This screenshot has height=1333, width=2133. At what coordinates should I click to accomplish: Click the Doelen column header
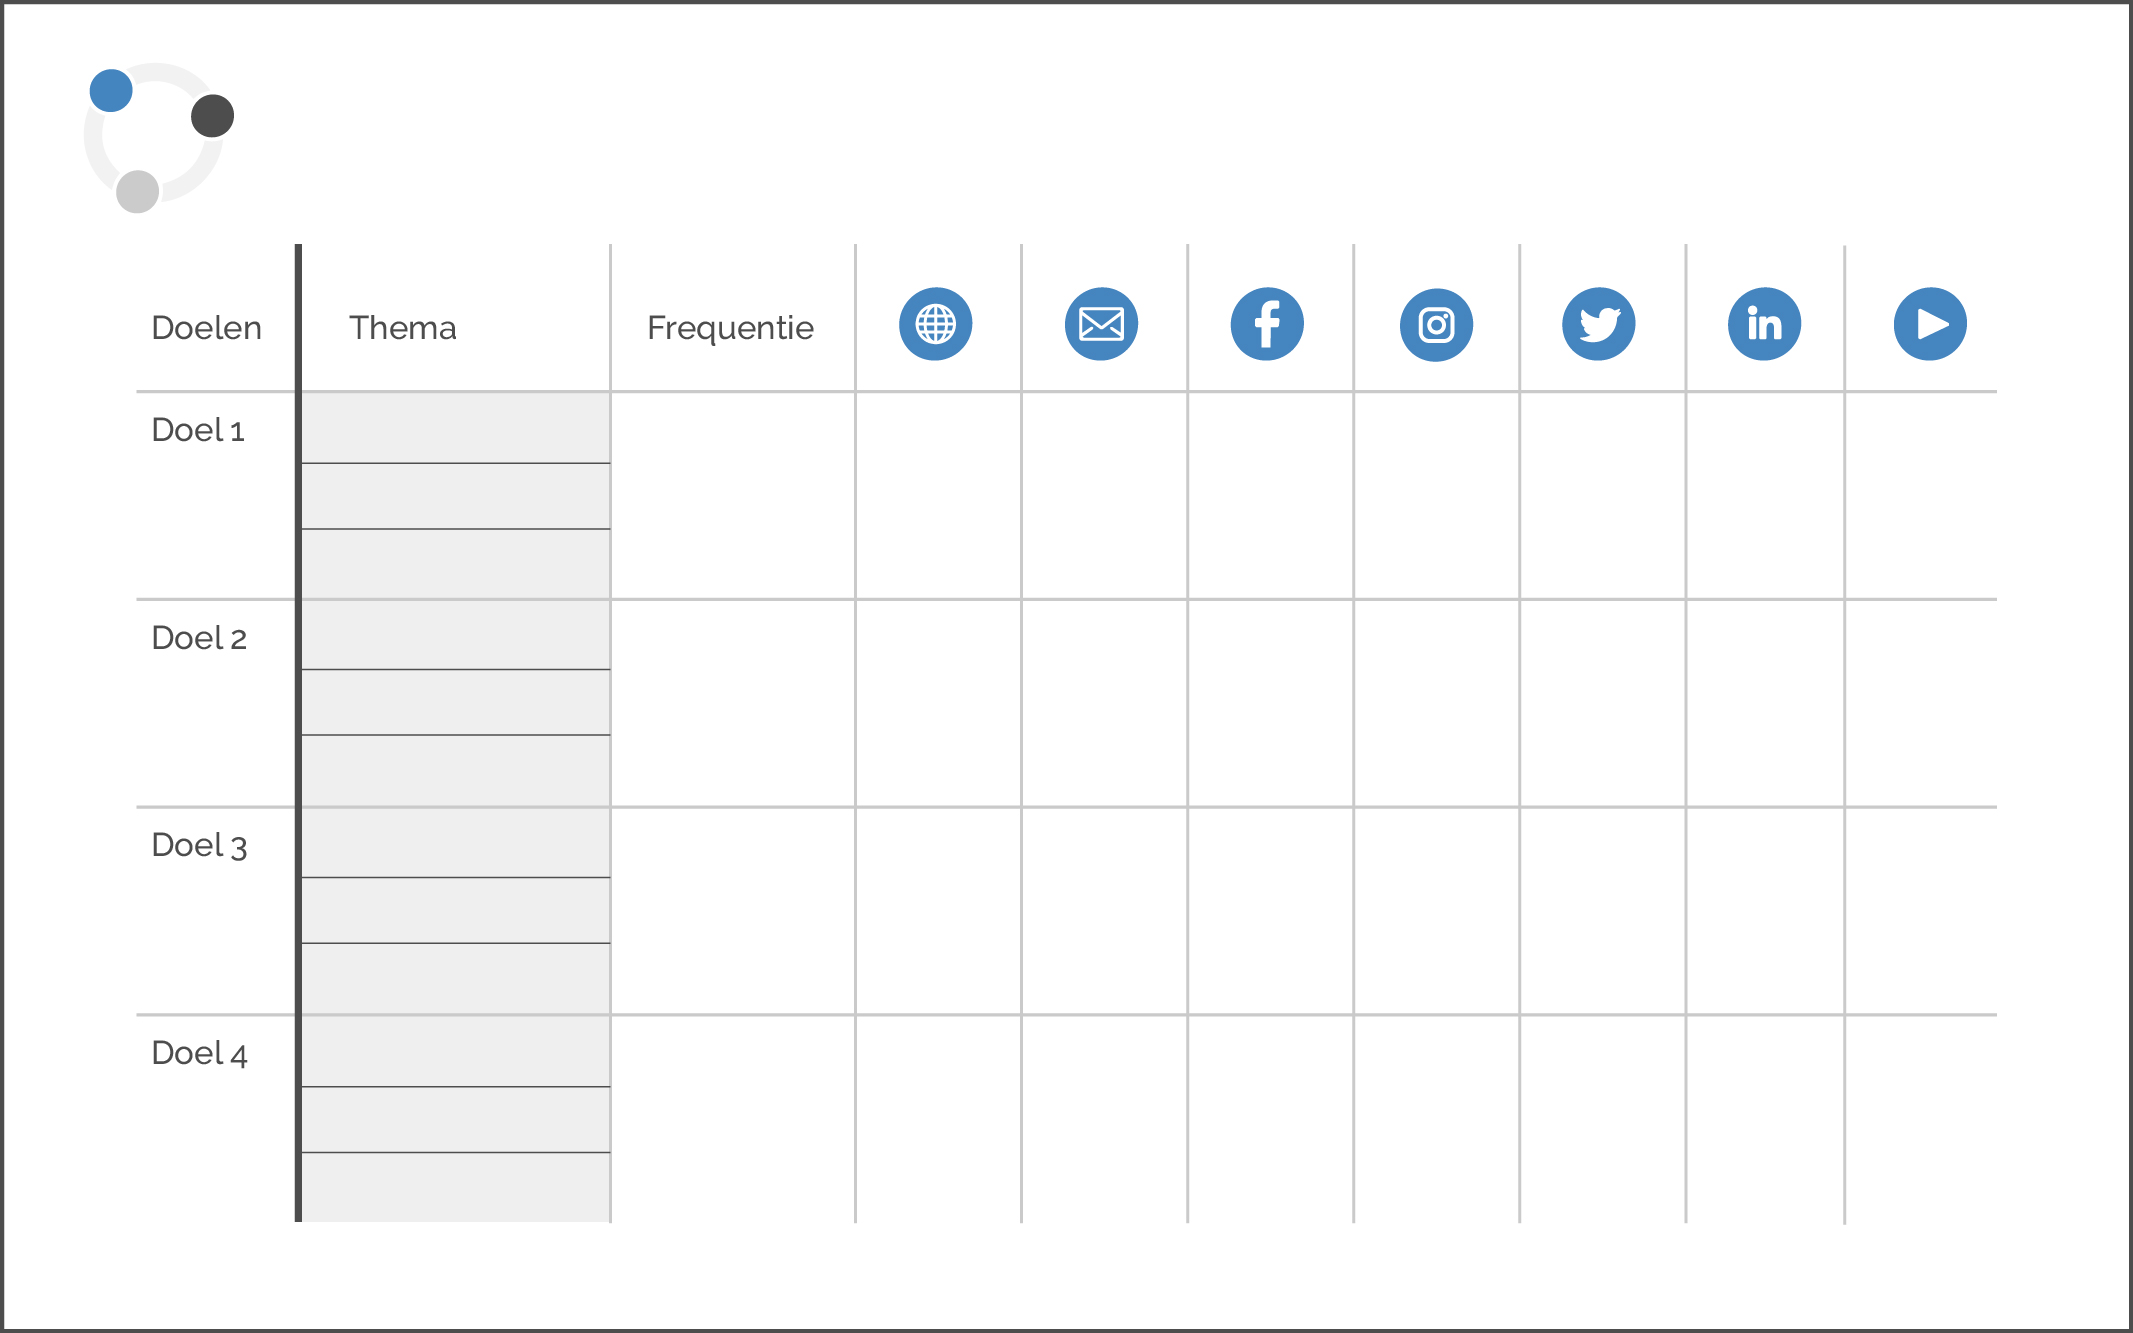pyautogui.click(x=206, y=328)
